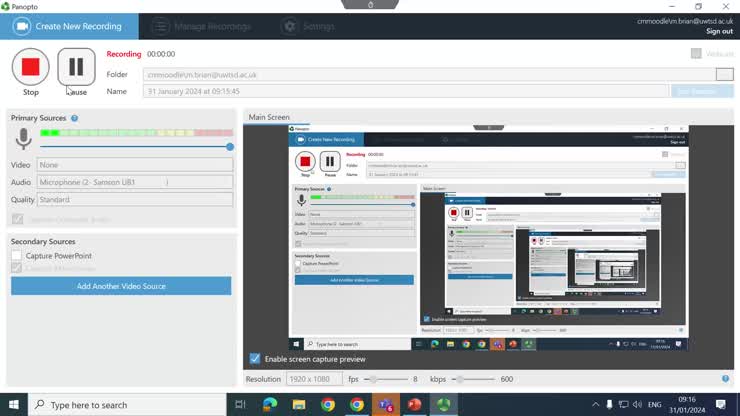740x416 pixels.
Task: Pause the current recording
Action: (x=76, y=67)
